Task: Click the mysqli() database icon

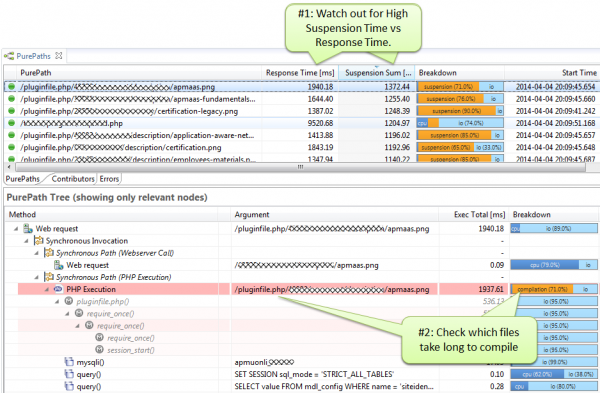Action: [x=69, y=362]
